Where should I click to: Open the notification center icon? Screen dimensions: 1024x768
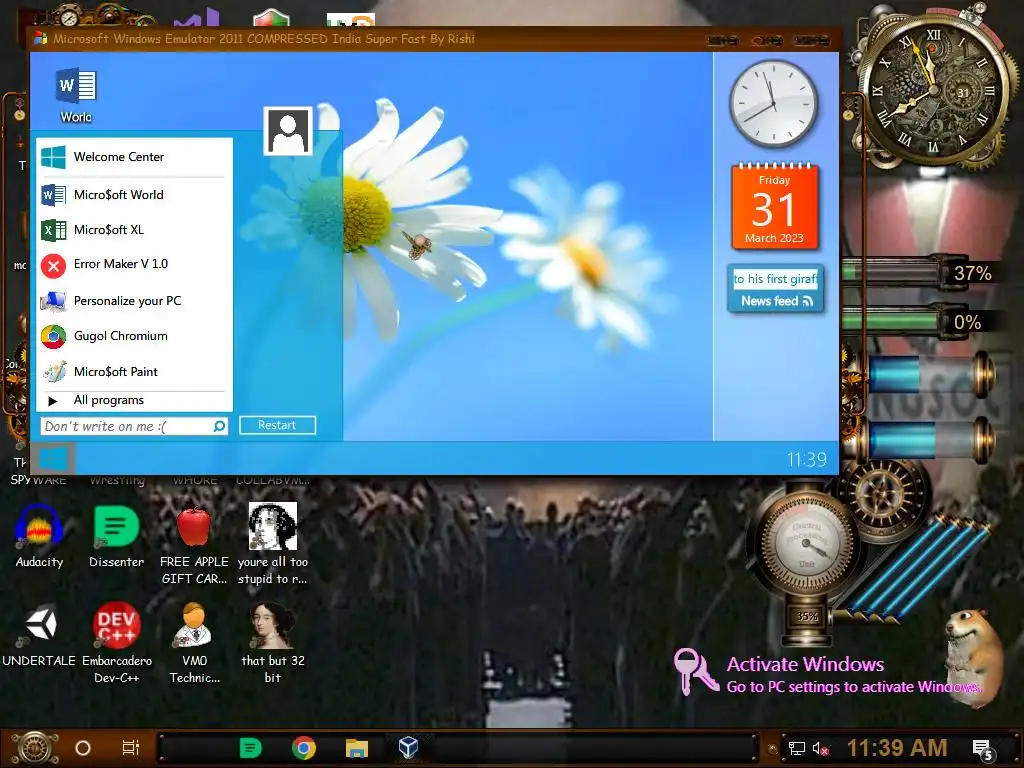[x=983, y=750]
